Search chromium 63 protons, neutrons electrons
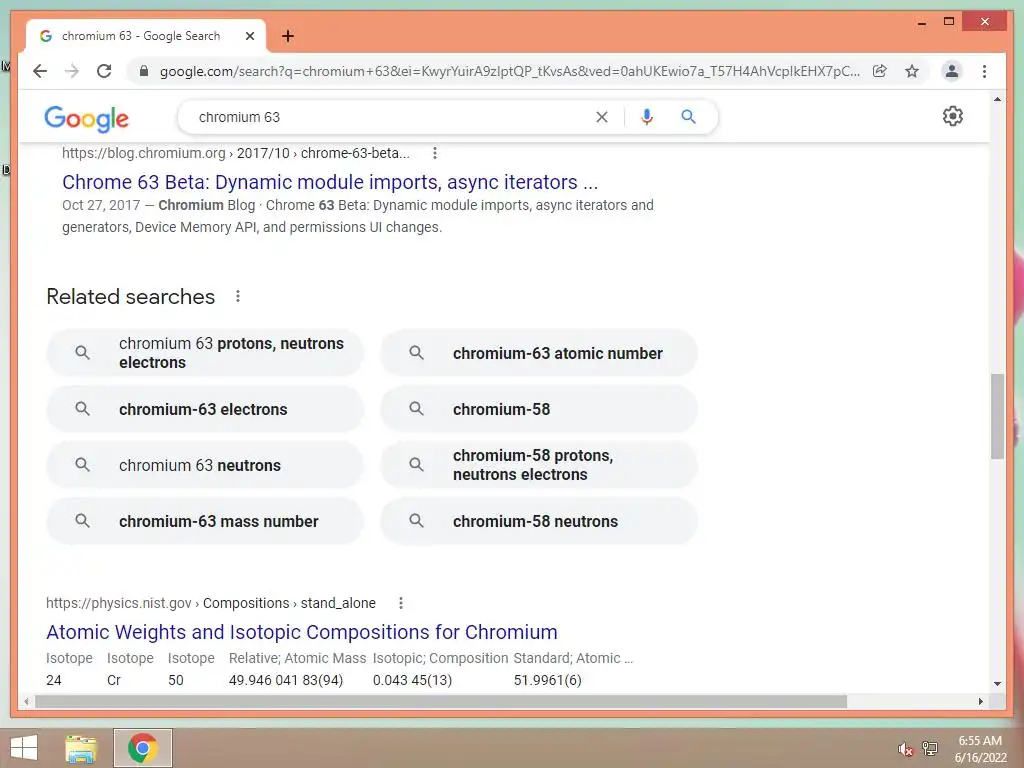Viewport: 1024px width, 768px height. click(x=204, y=353)
